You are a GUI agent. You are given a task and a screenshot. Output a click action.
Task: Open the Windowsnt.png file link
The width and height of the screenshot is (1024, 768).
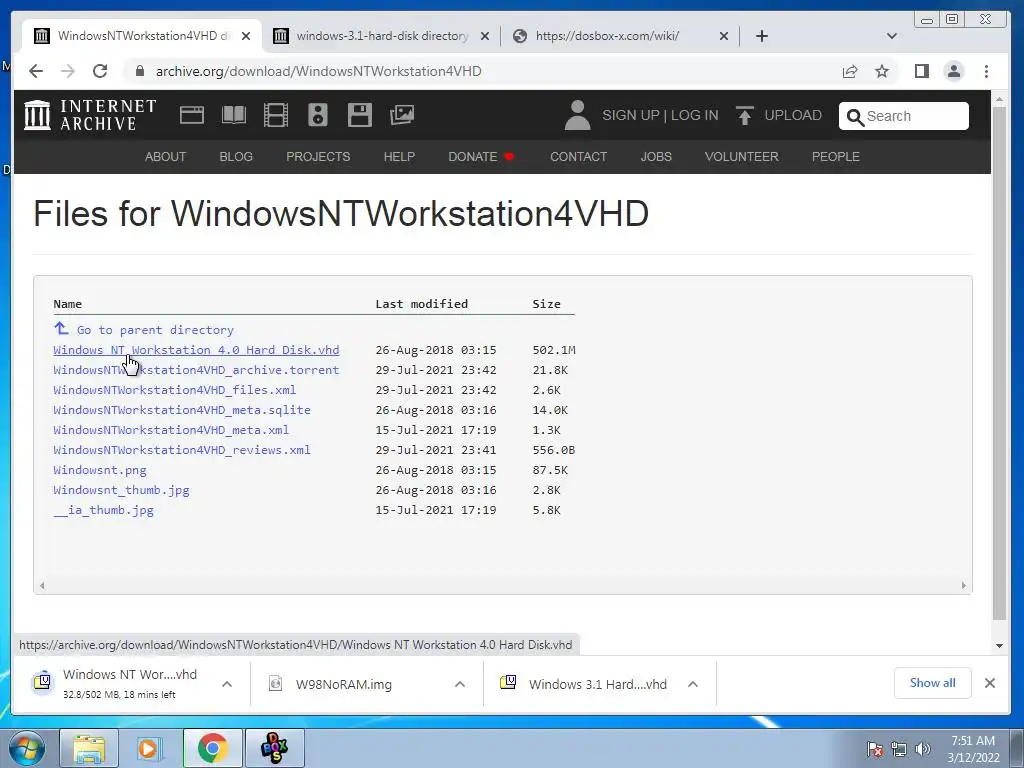100,470
